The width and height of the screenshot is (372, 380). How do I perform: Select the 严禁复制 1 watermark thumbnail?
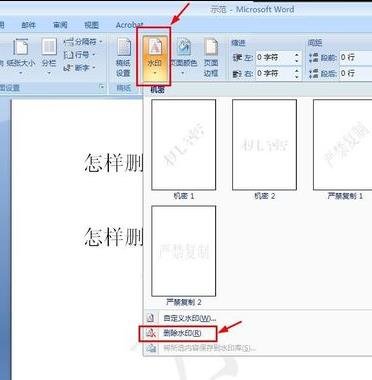pos(343,145)
